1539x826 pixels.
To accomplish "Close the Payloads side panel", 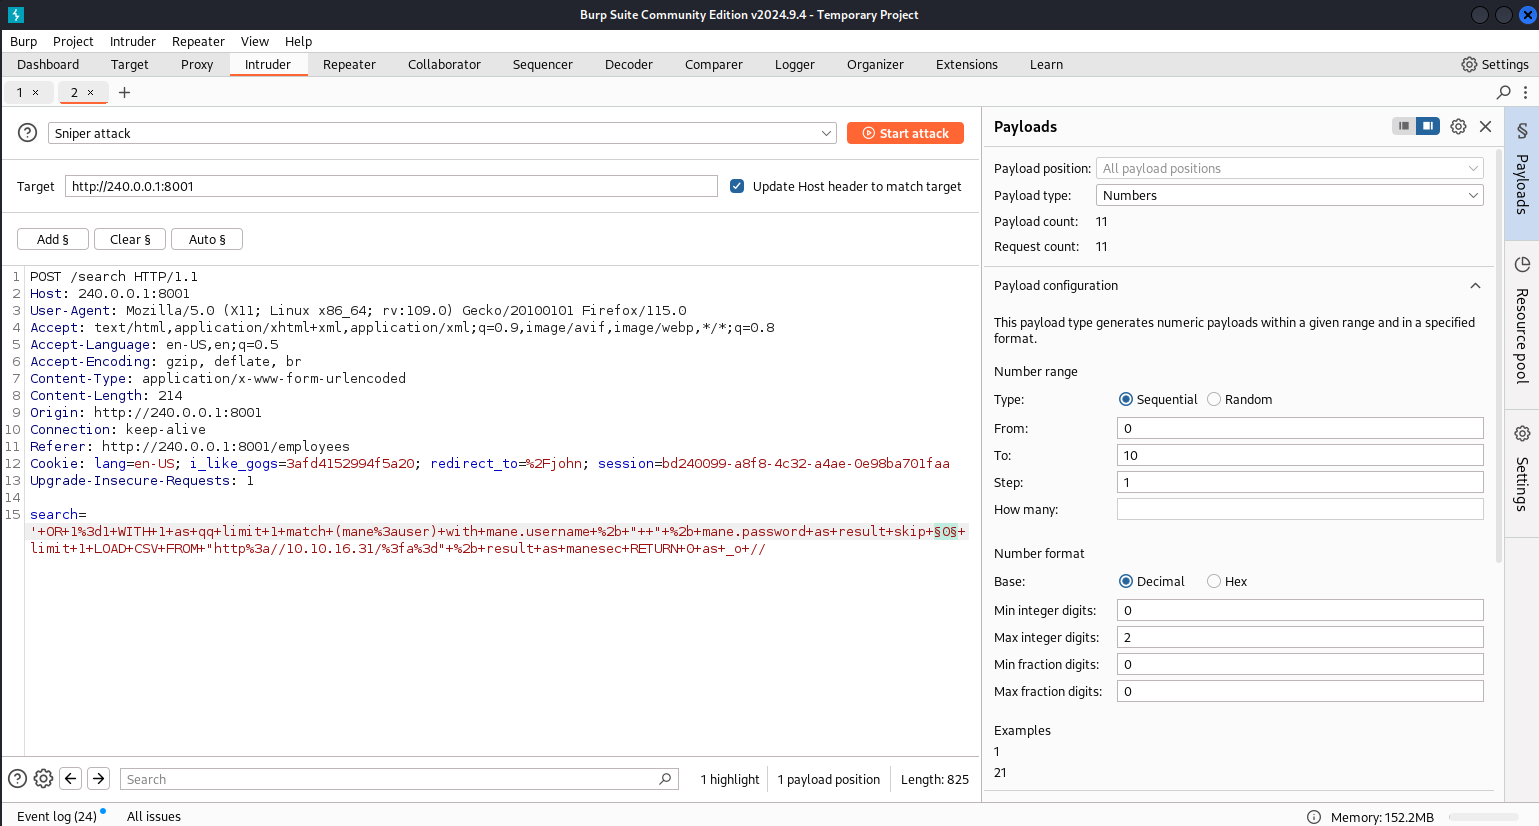I will 1485,126.
